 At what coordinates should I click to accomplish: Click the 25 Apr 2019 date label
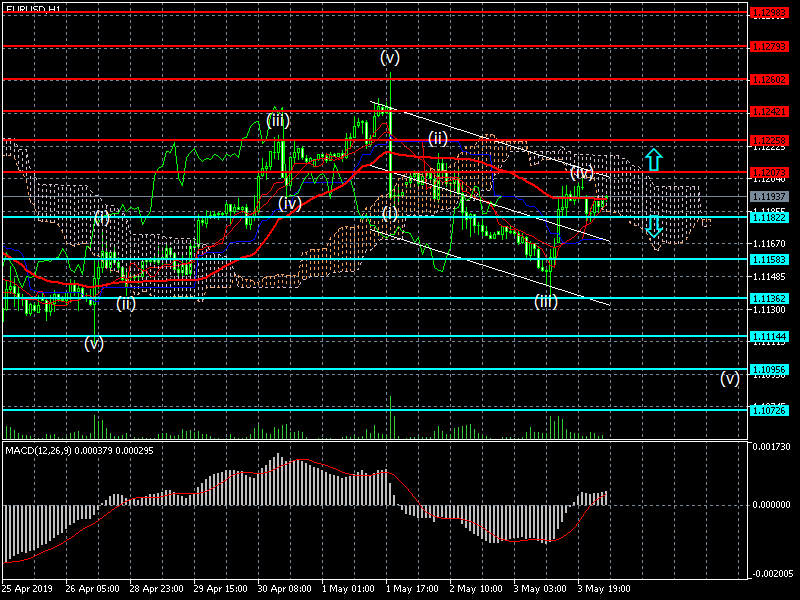point(27,589)
